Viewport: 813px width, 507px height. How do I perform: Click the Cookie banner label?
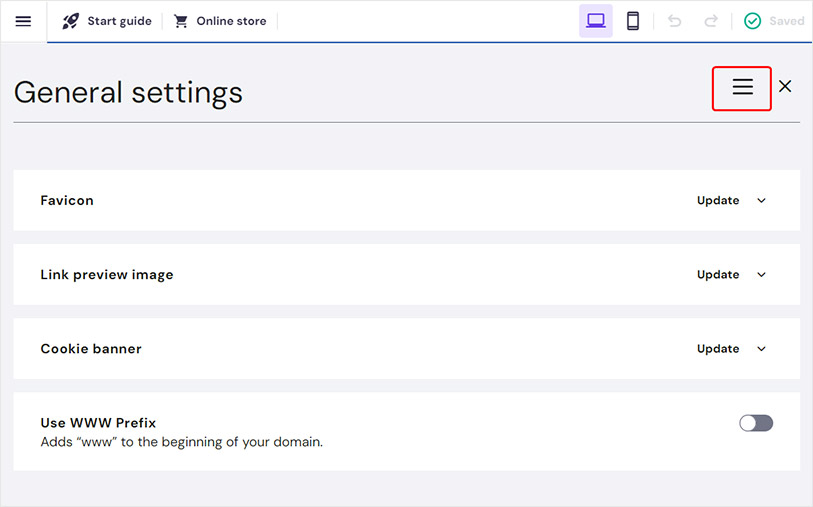[x=91, y=349]
